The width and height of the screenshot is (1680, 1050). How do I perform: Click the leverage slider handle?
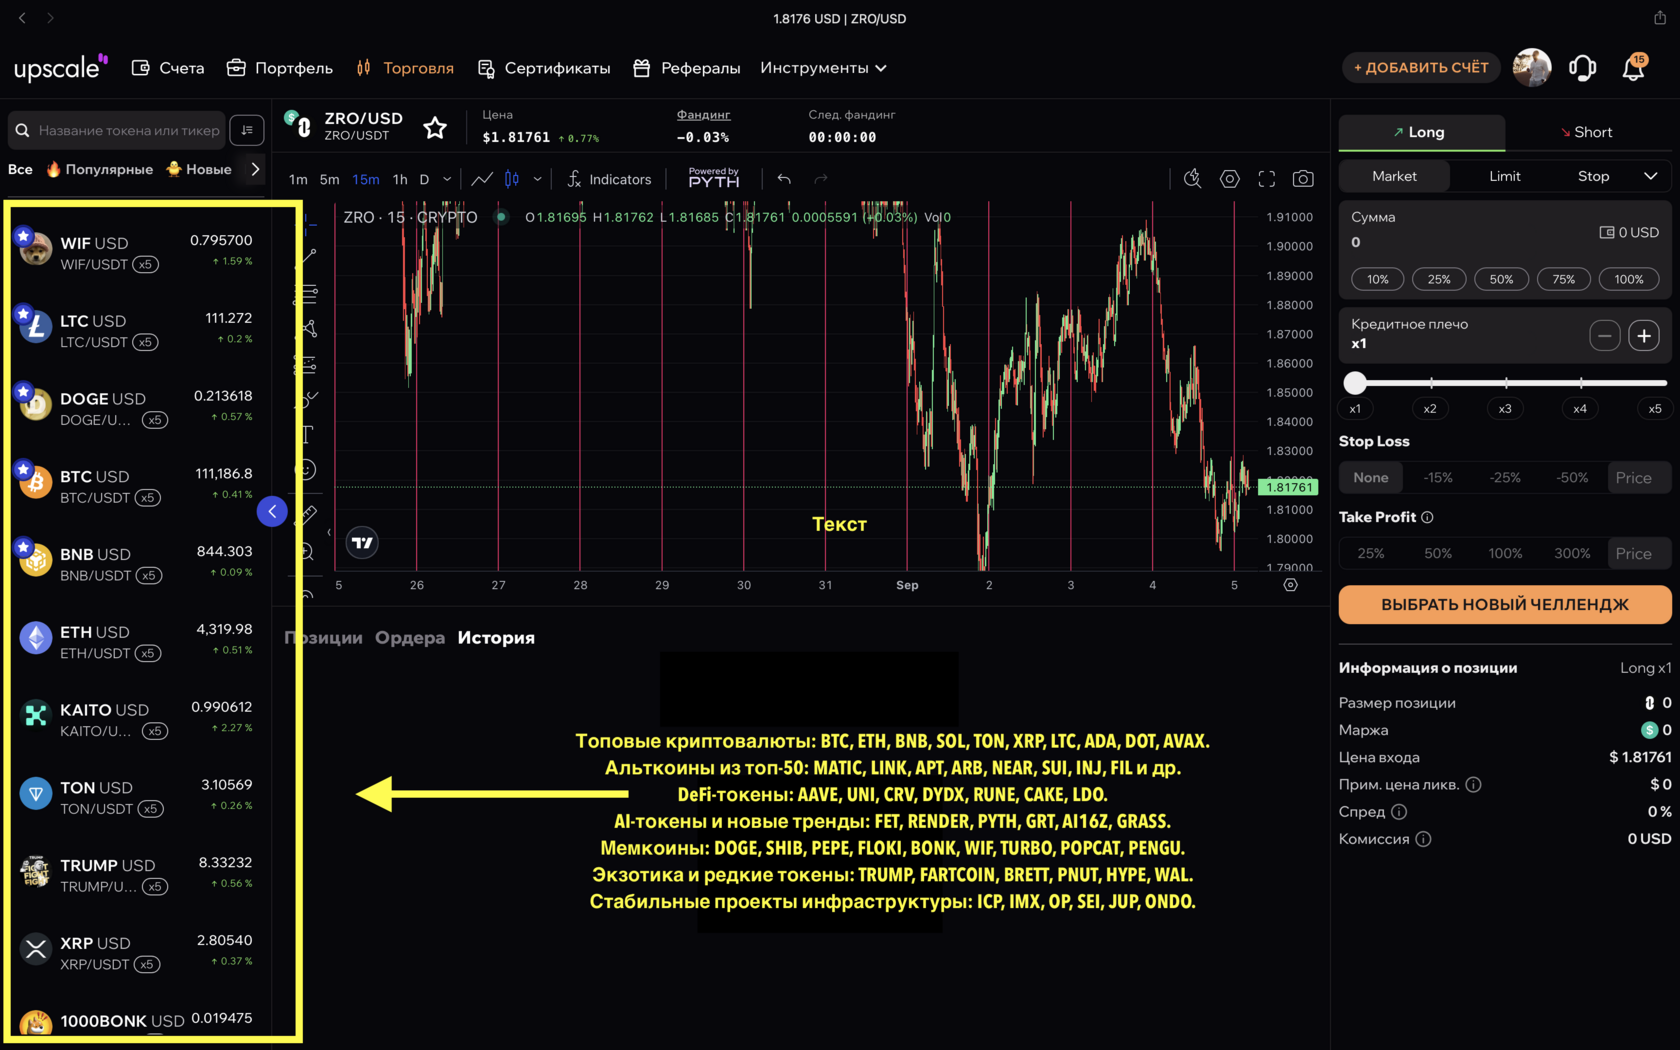point(1355,383)
